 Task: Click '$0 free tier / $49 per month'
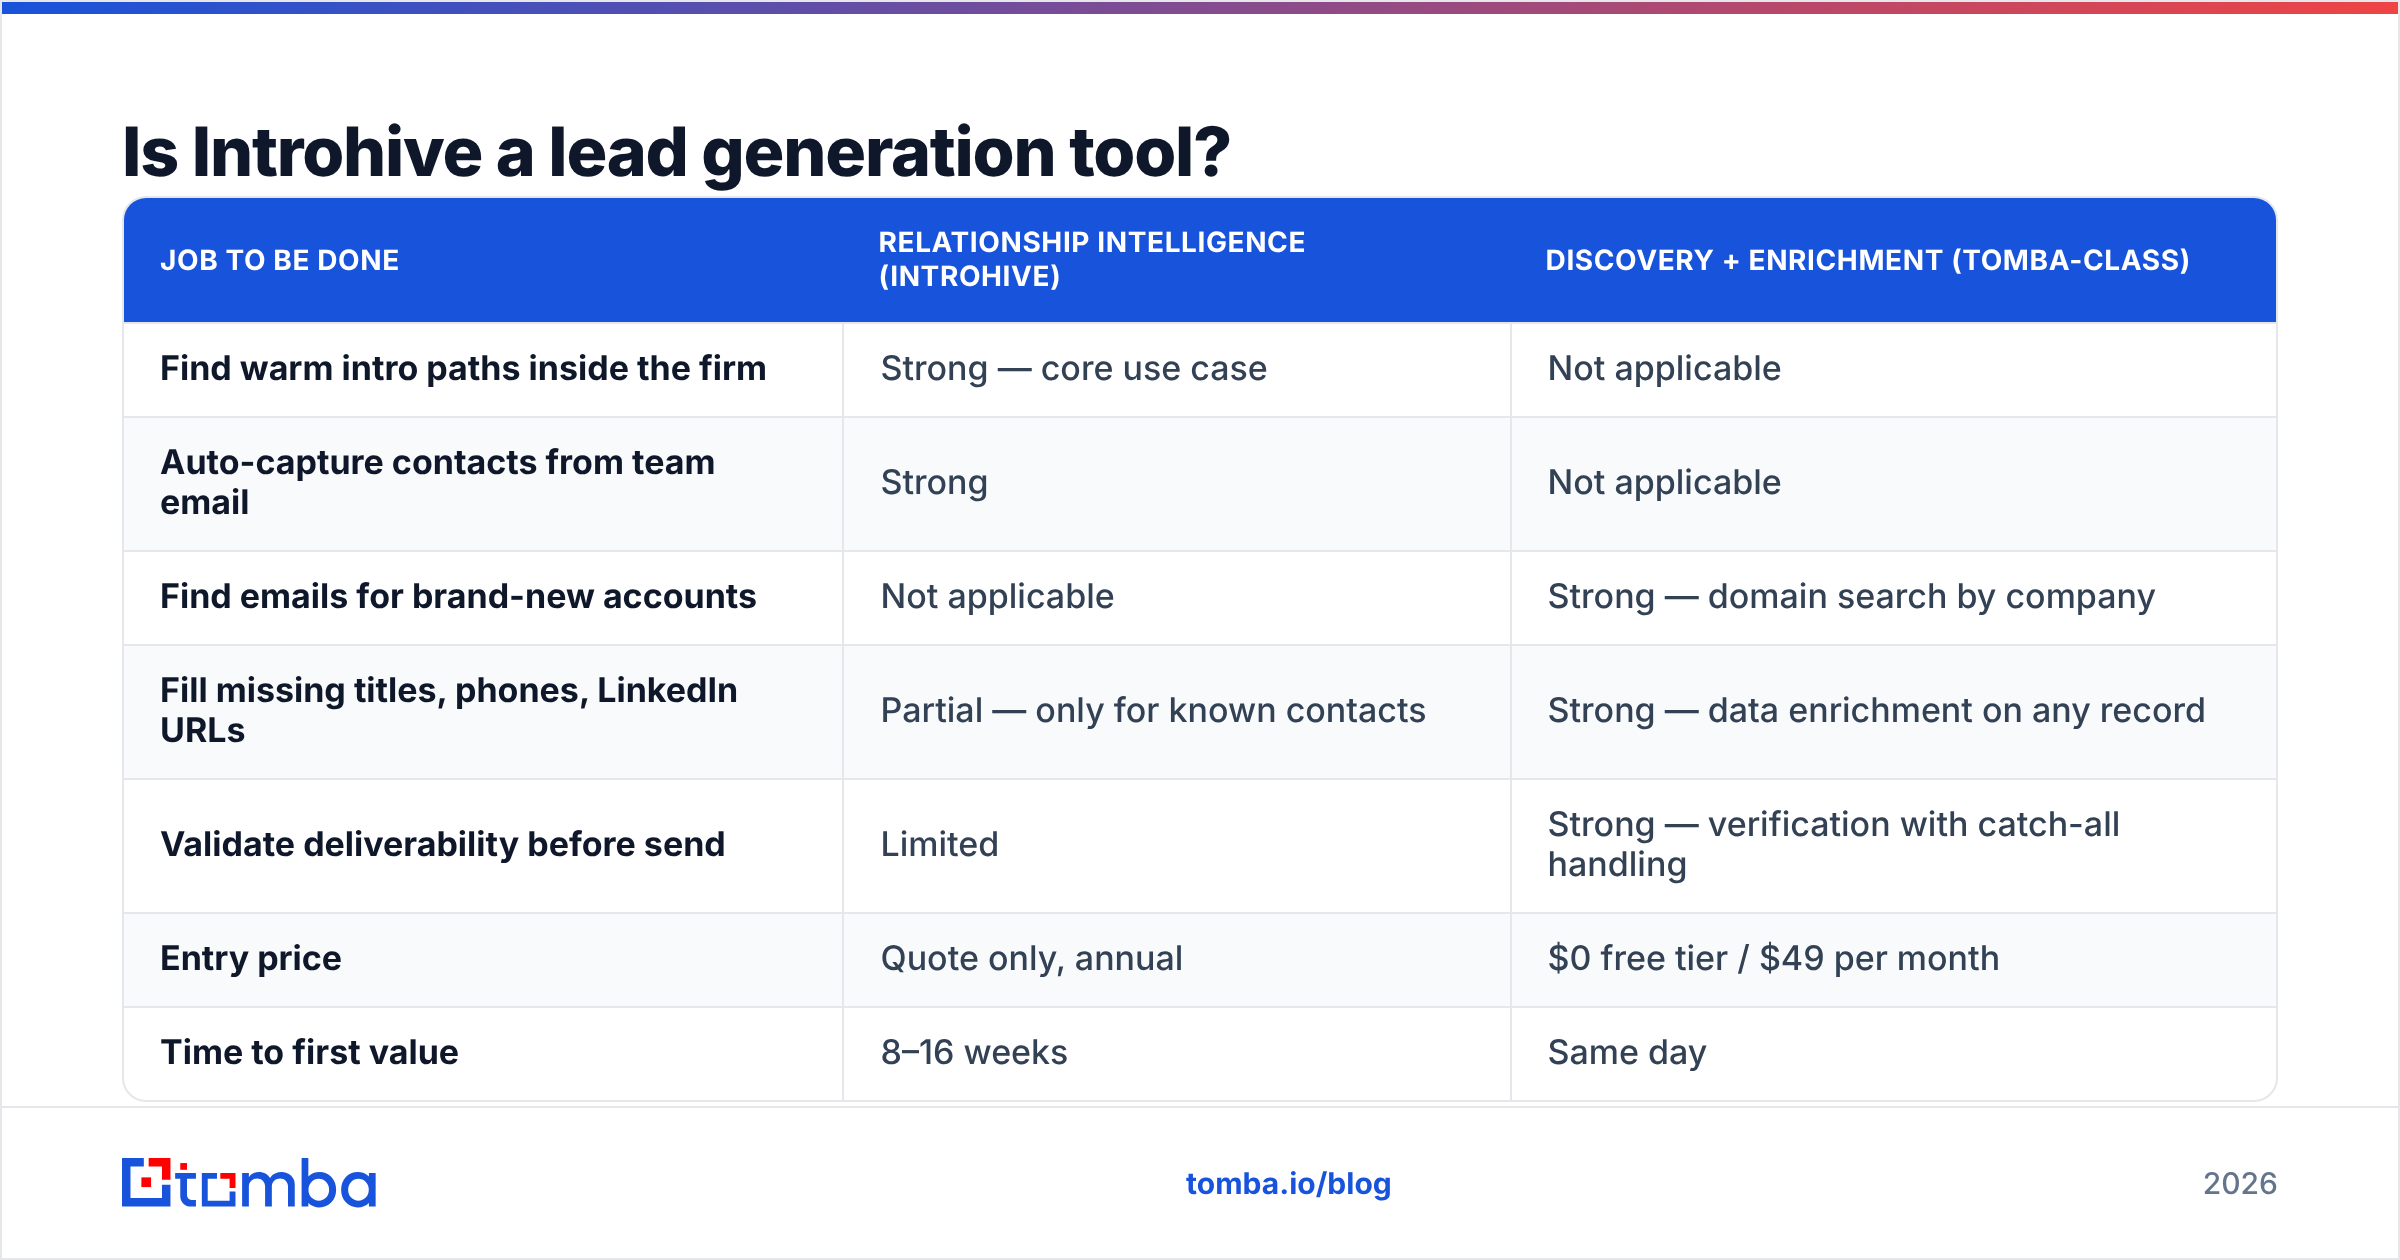click(1773, 959)
